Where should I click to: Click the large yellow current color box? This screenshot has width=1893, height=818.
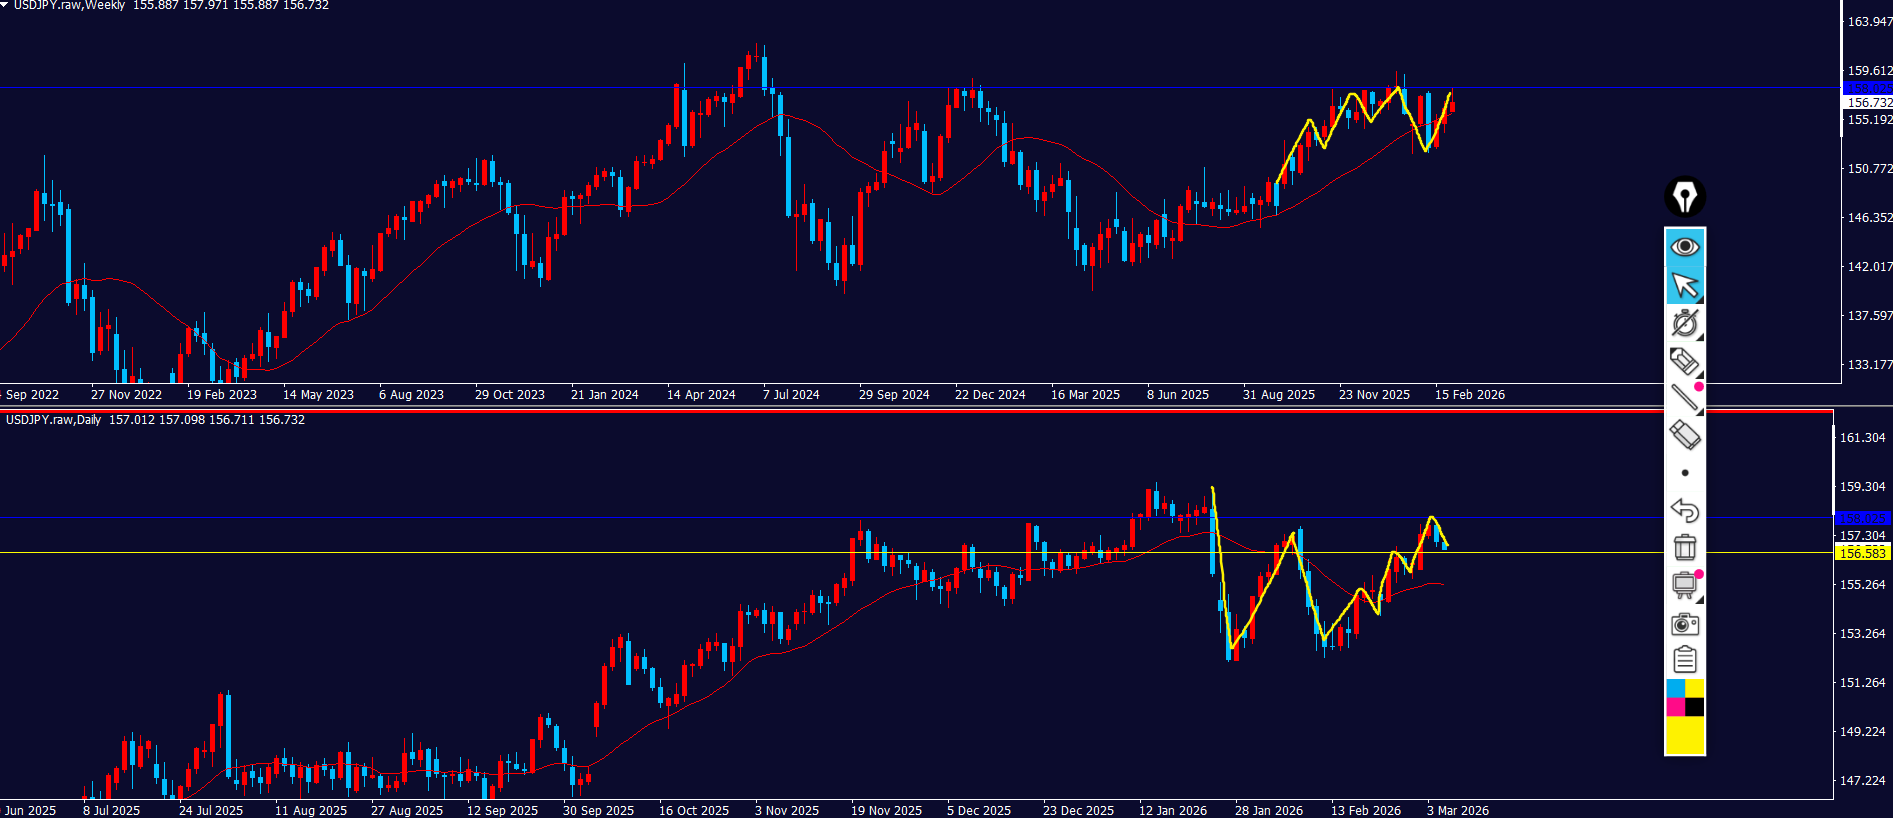click(1685, 735)
